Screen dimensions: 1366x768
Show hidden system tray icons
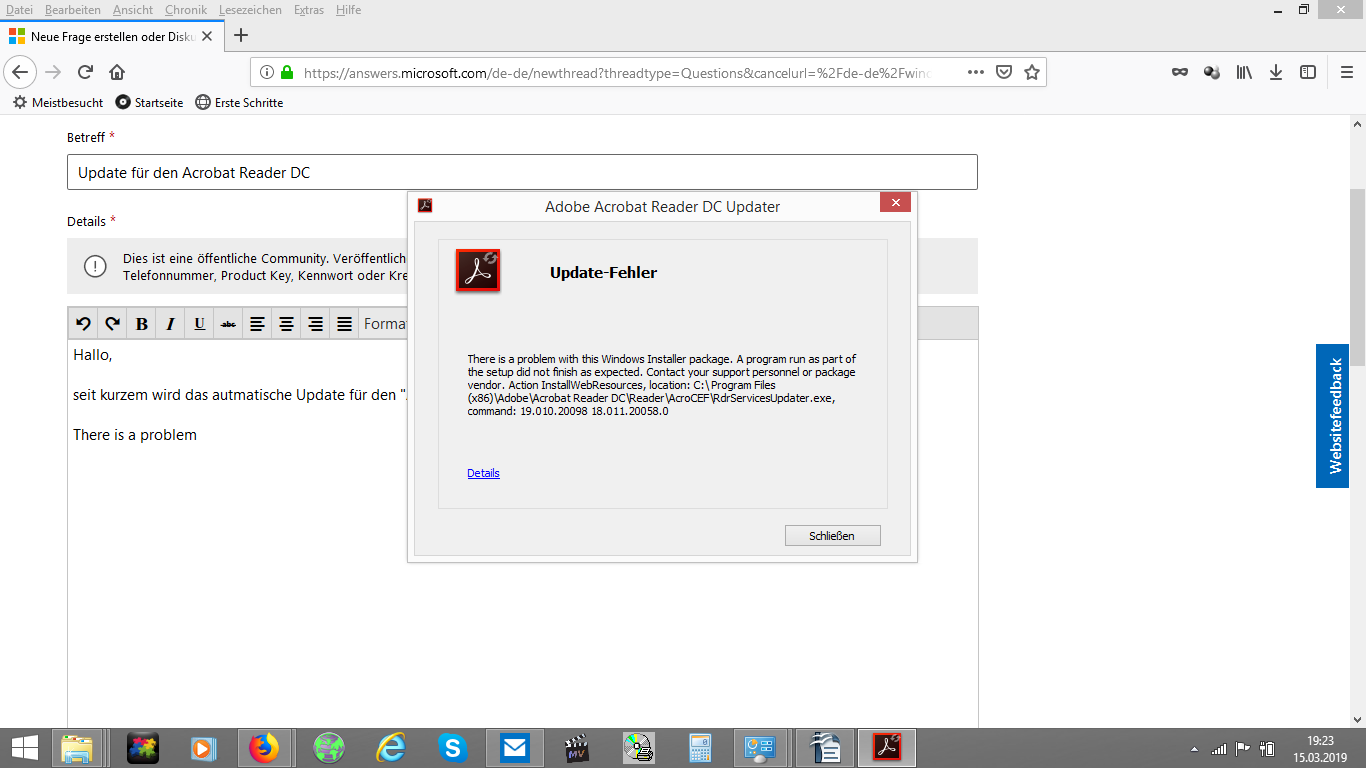coord(1194,748)
